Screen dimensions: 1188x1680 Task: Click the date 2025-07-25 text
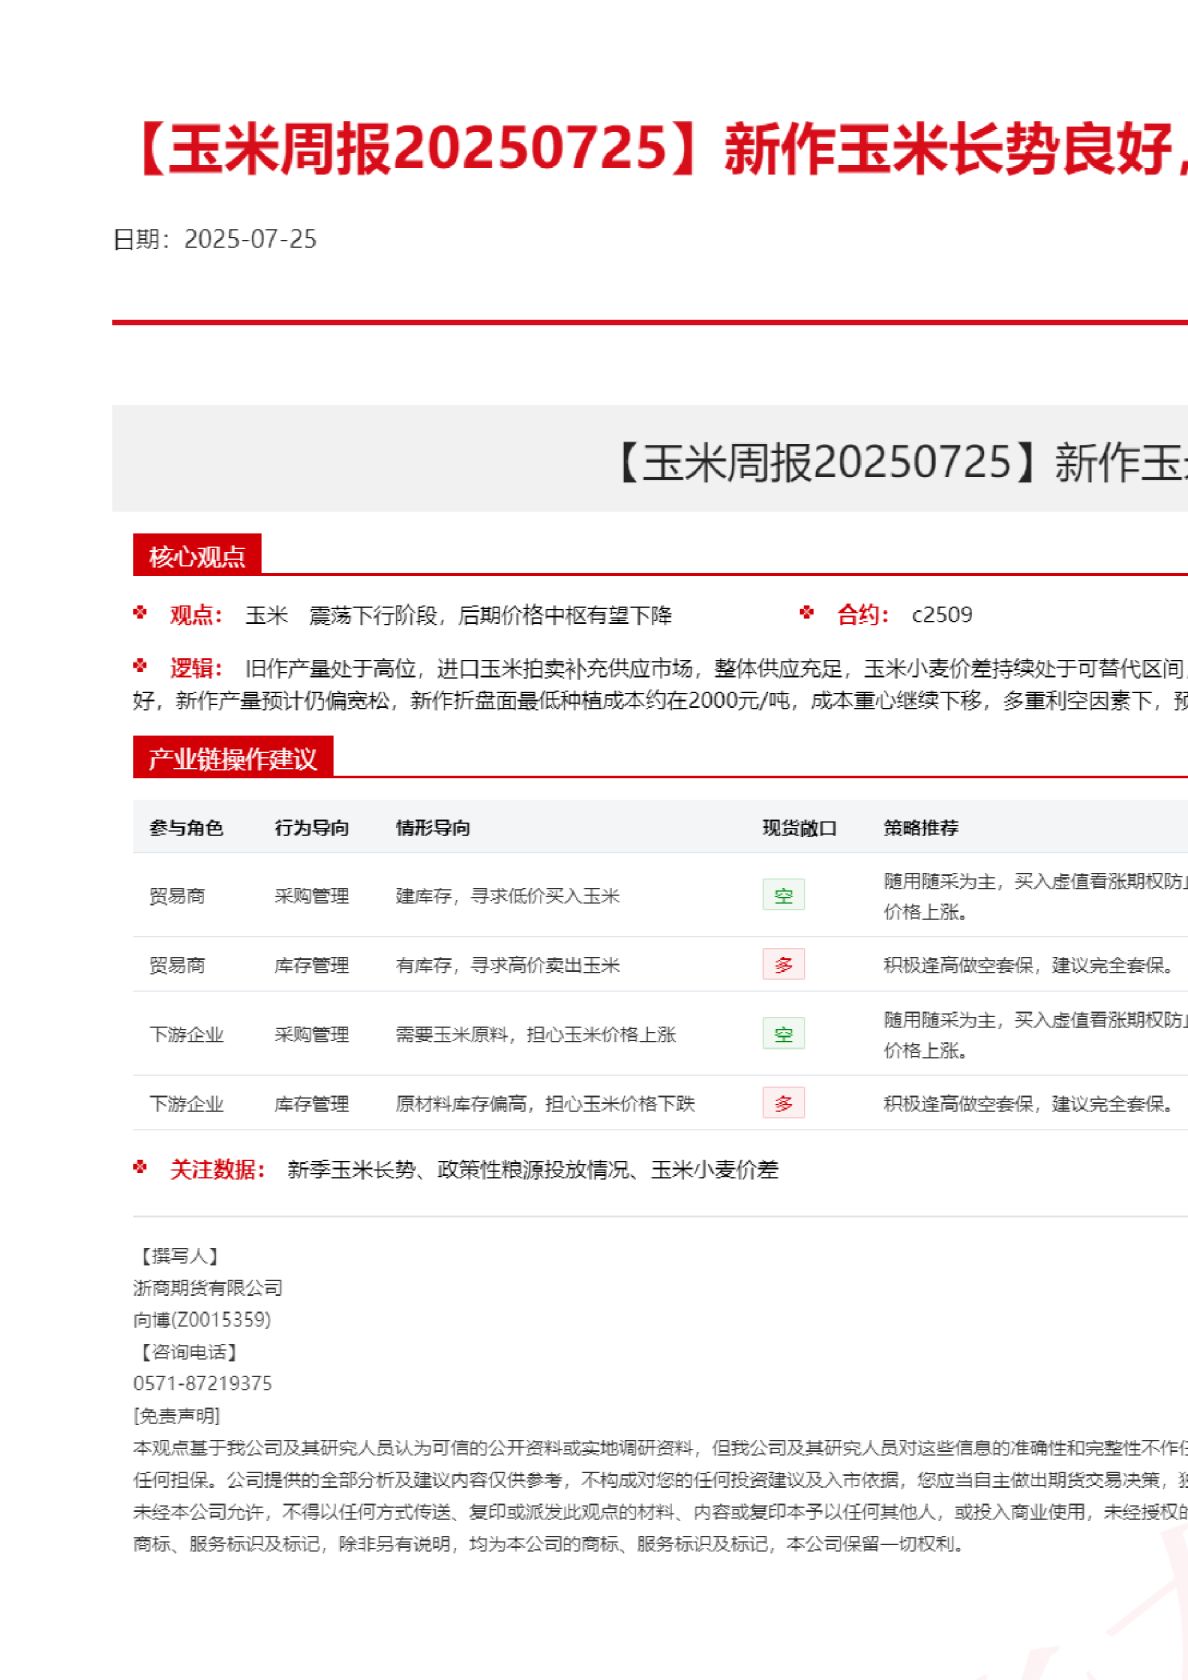tap(250, 239)
